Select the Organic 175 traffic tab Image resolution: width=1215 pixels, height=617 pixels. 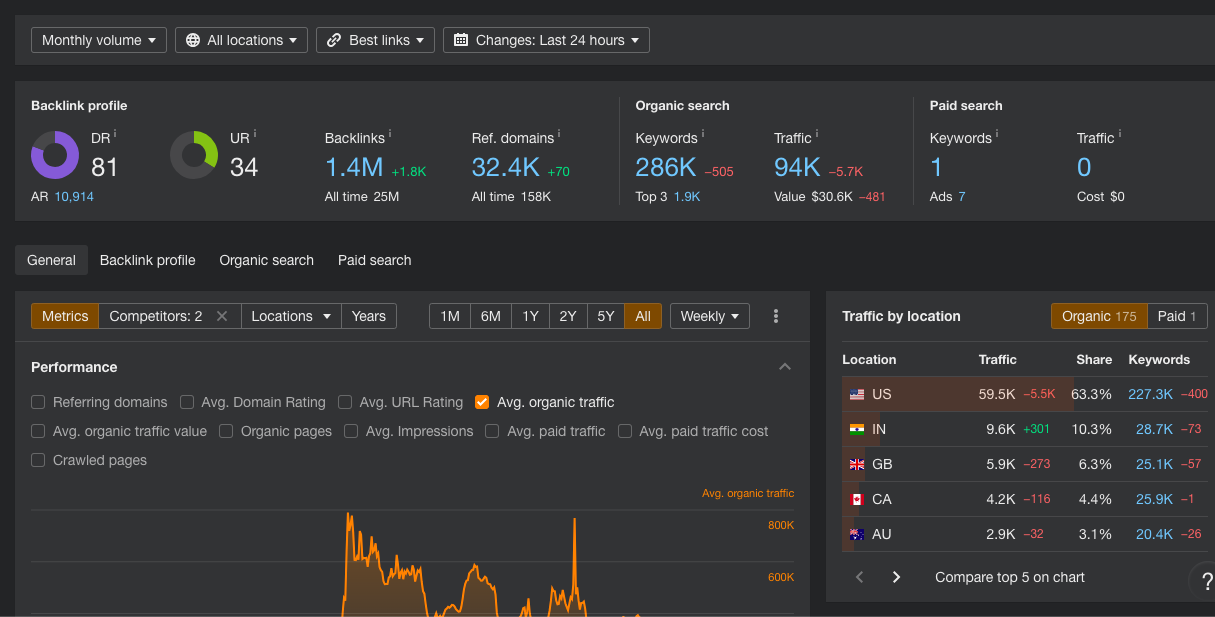[1099, 316]
